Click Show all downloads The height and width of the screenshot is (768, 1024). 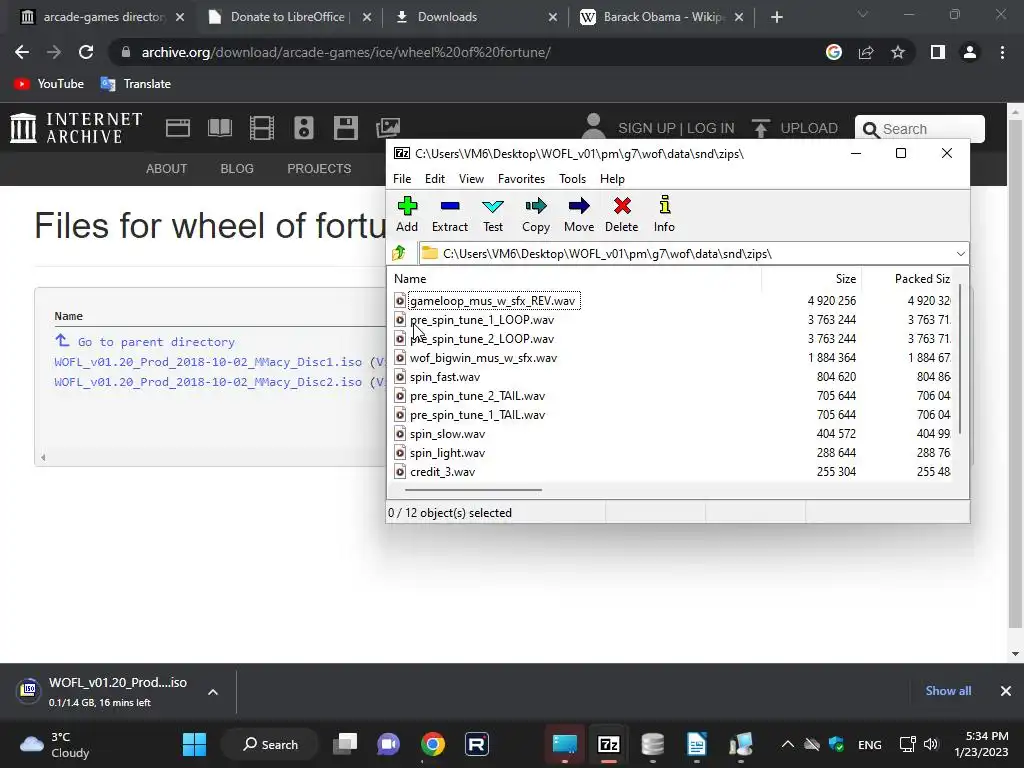pyautogui.click(x=948, y=691)
